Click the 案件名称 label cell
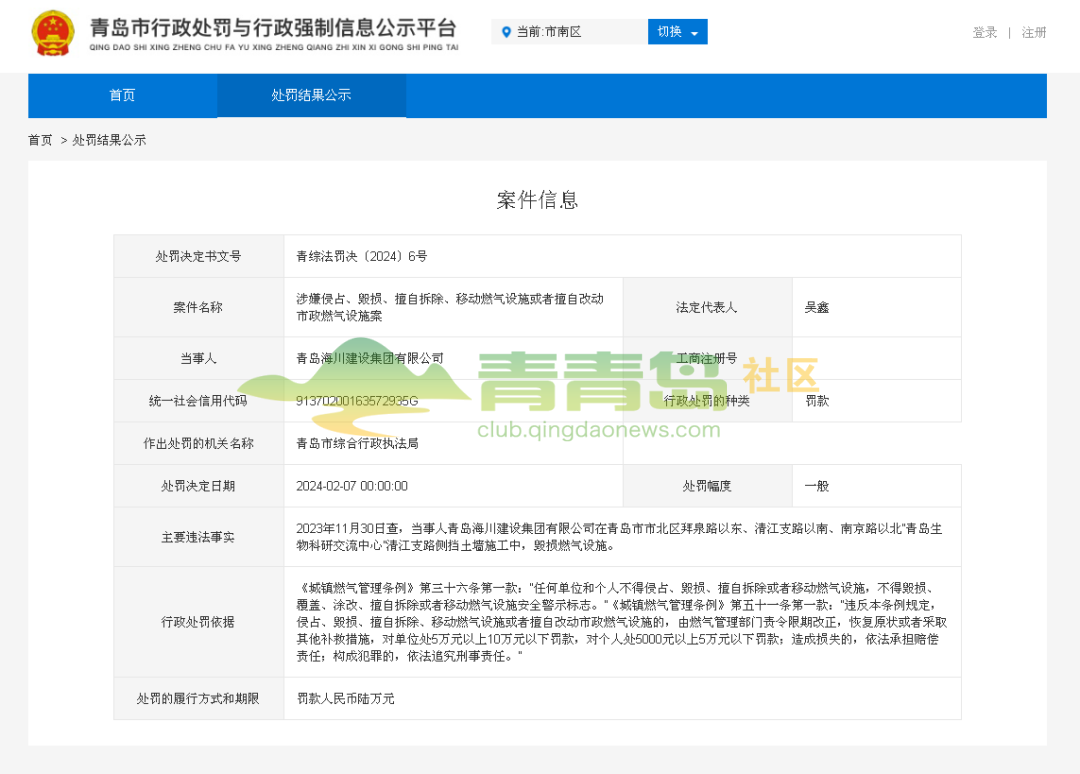The image size is (1080, 774). click(198, 307)
